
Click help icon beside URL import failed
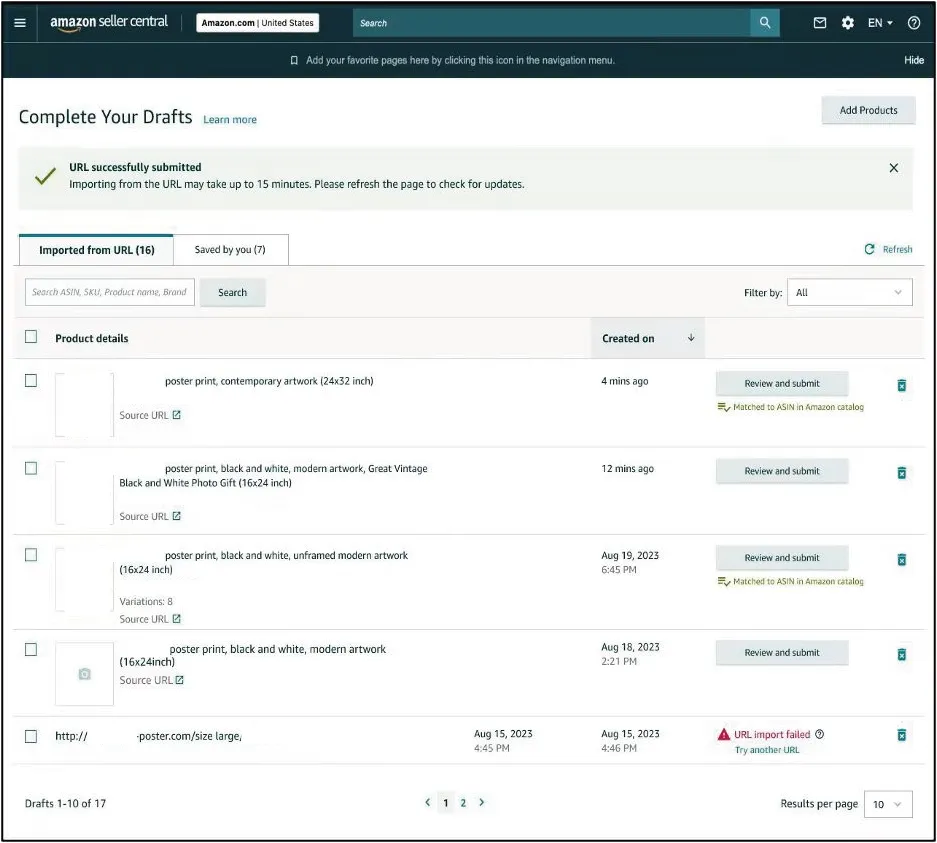coord(820,734)
